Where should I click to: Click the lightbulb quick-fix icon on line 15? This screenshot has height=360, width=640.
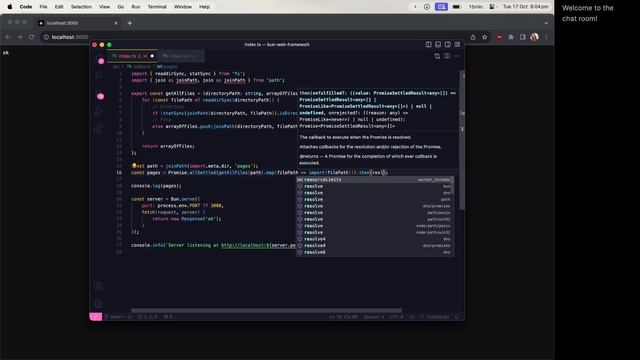coord(134,166)
